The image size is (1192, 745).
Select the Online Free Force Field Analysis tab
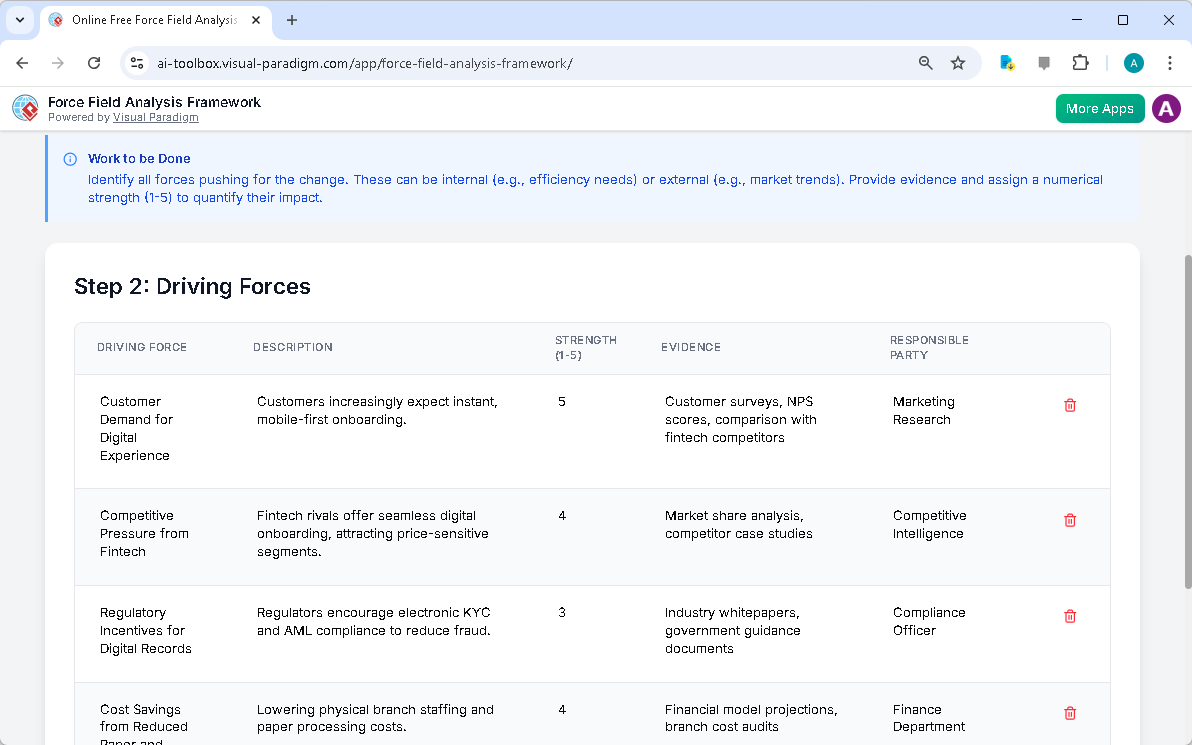click(150, 19)
